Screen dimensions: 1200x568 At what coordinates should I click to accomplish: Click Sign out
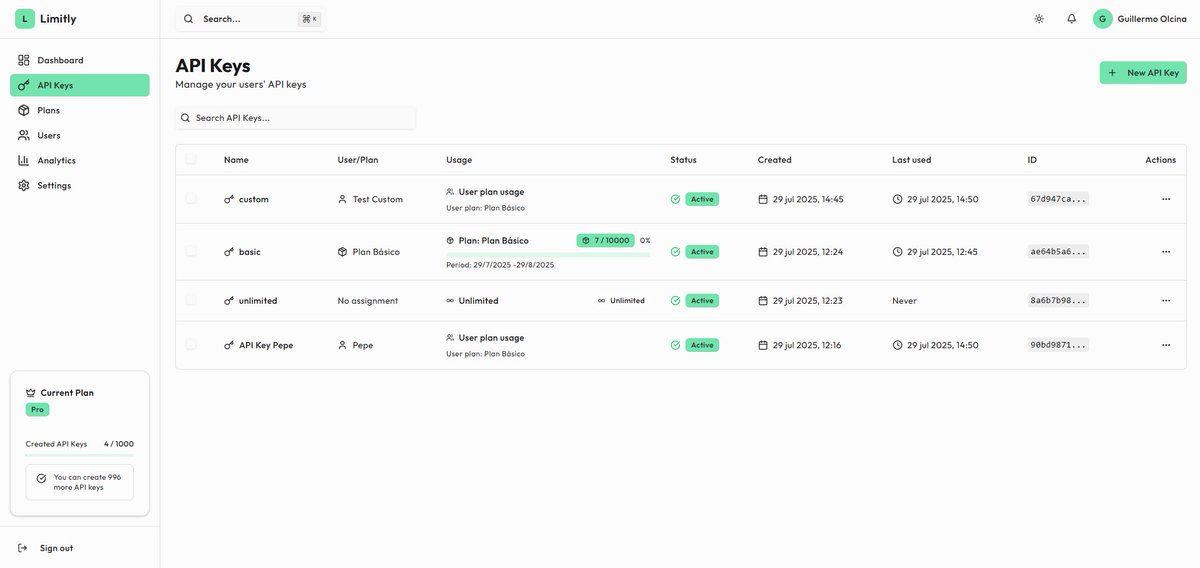click(x=56, y=548)
